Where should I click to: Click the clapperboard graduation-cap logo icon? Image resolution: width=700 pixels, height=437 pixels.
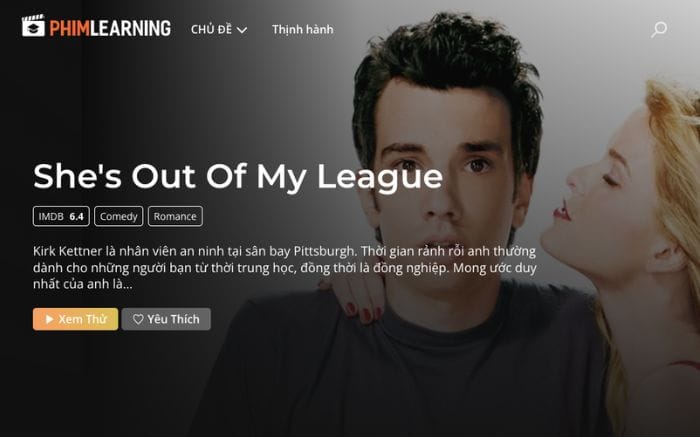(33, 26)
